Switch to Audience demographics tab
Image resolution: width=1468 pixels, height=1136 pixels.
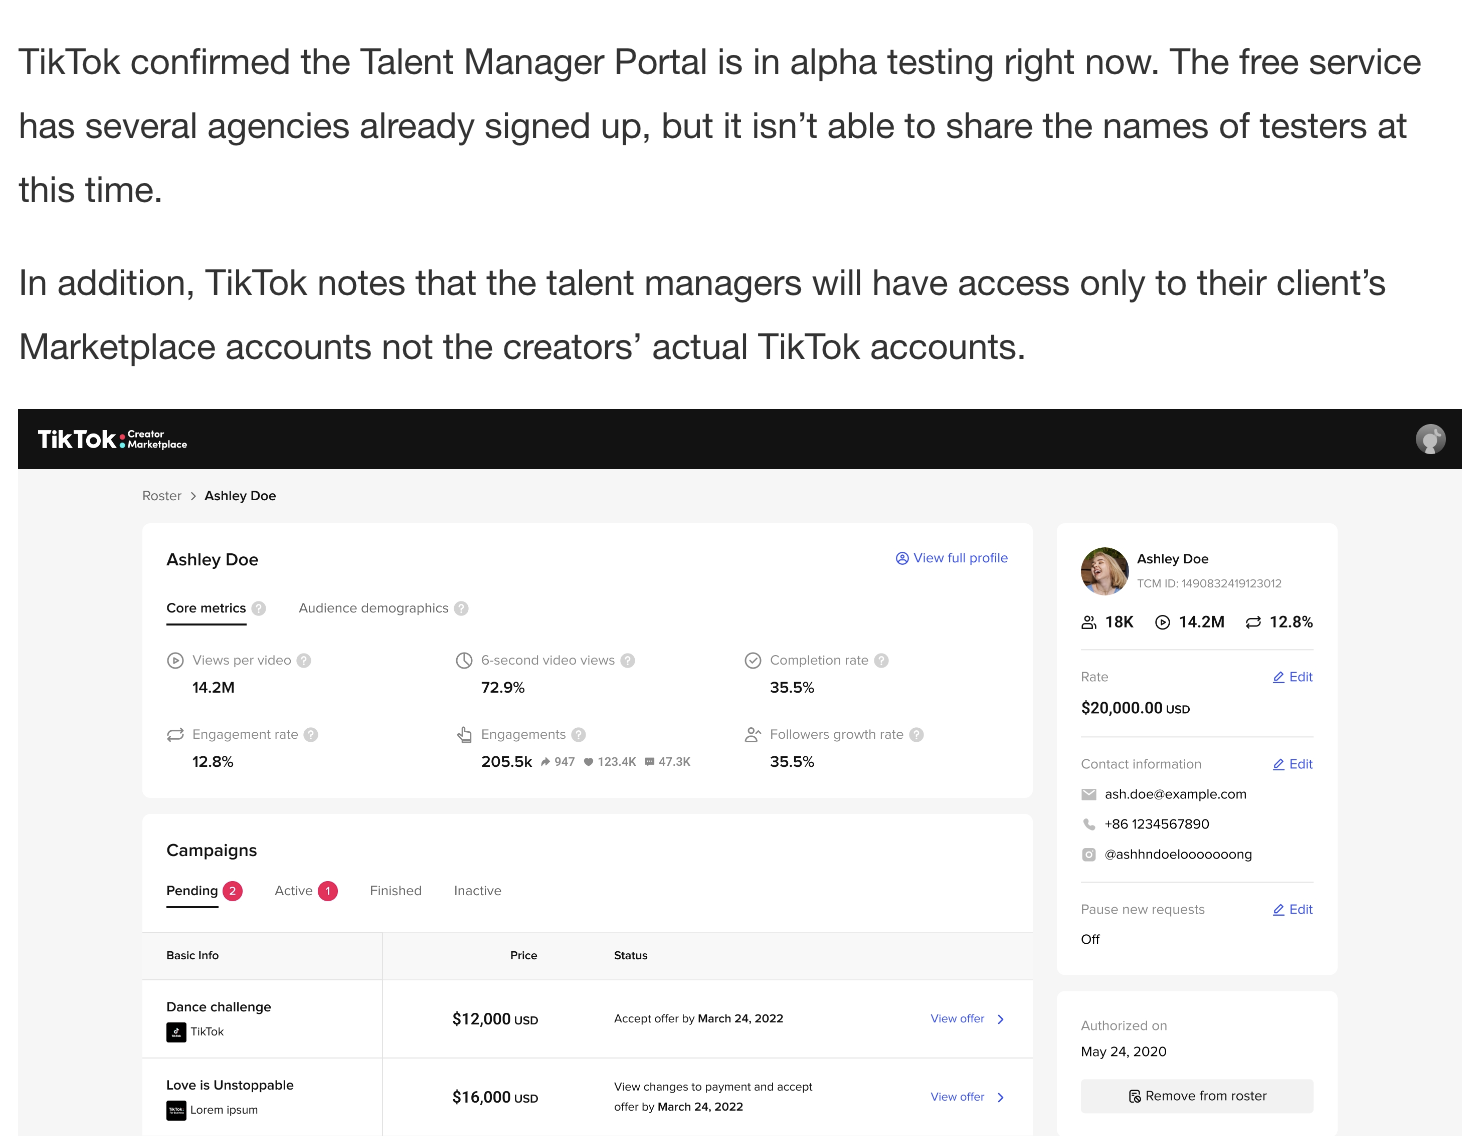[x=373, y=608]
